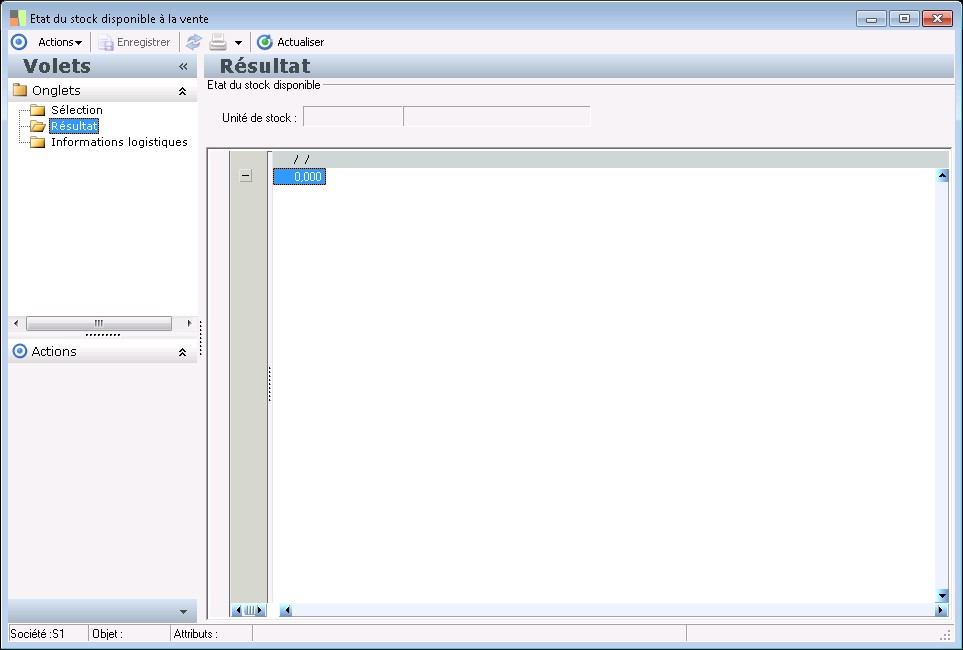963x650 pixels.
Task: Click the Résultat open folder icon
Action: [38, 126]
